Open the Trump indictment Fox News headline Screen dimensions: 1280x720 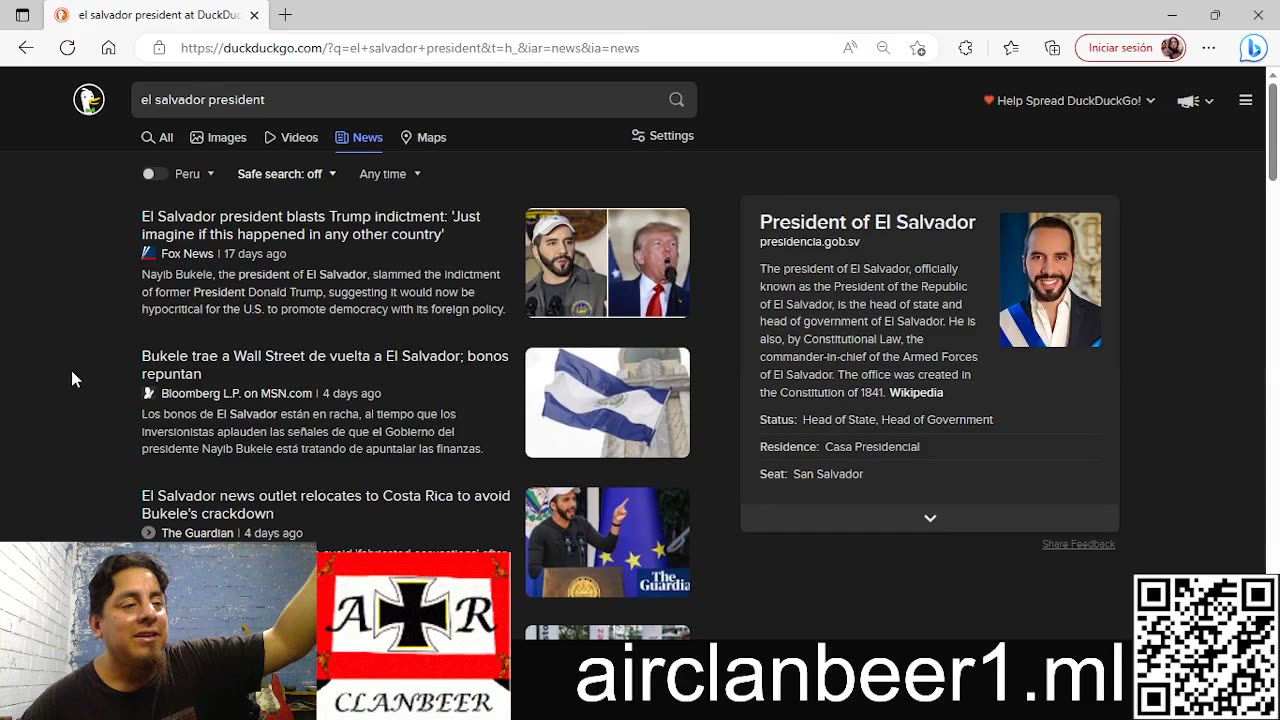311,225
